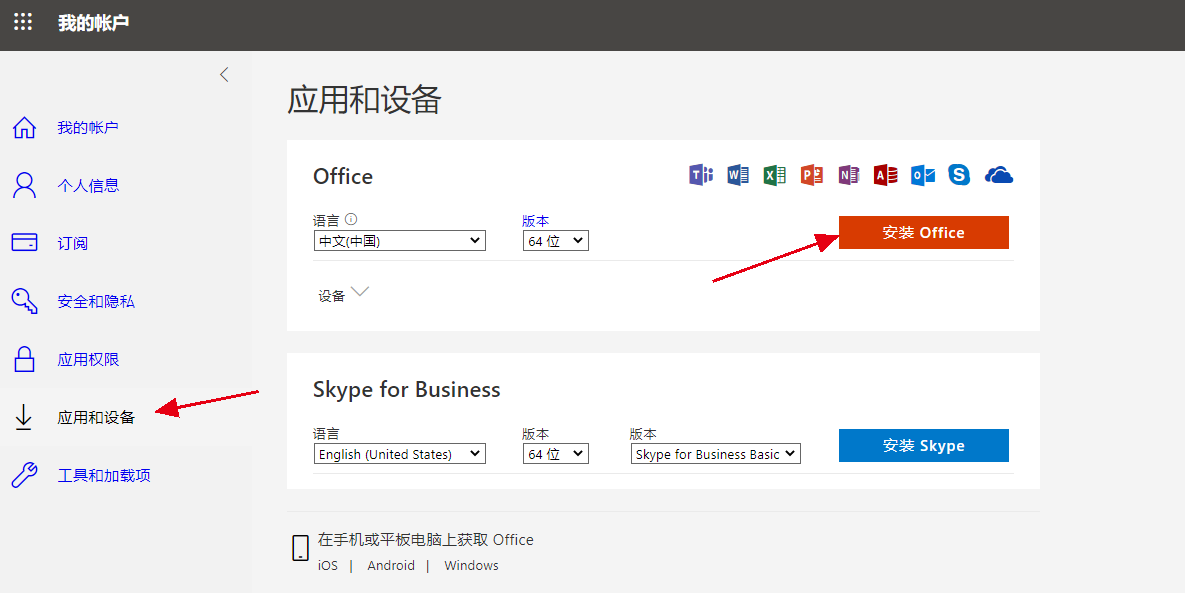
Task: Click 我的帐户 title in the top bar
Action: (x=94, y=23)
